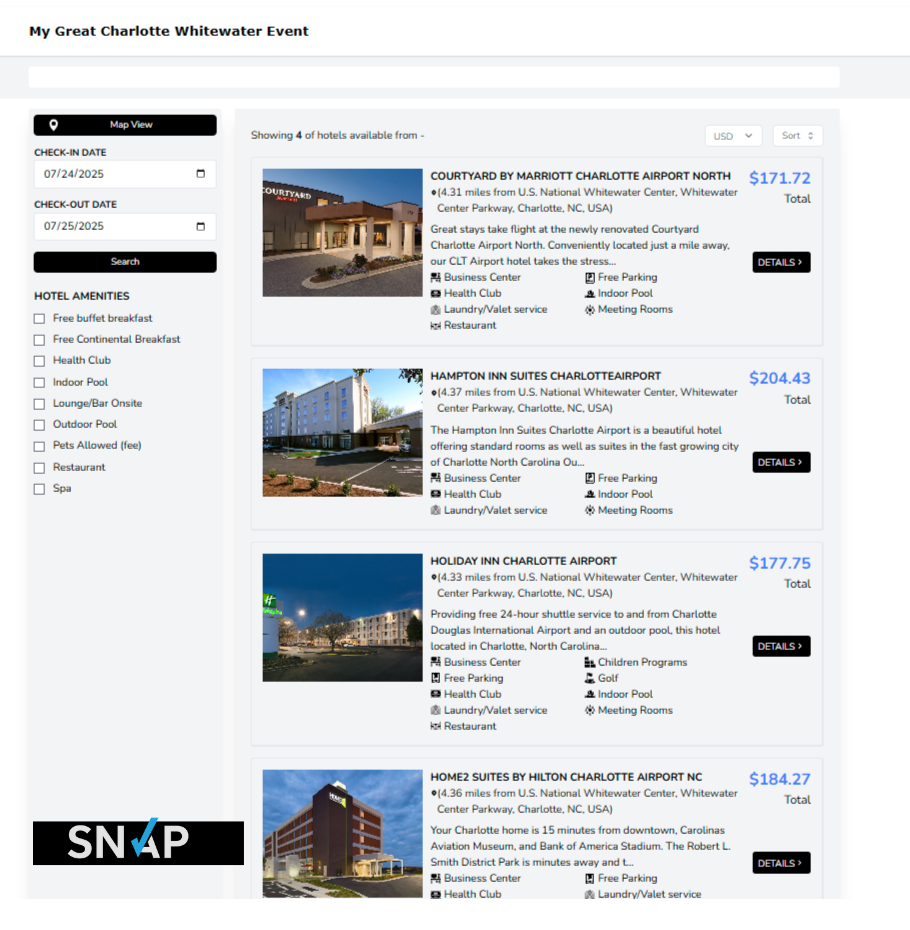Click price $177.75 for Holiday Inn

[779, 563]
